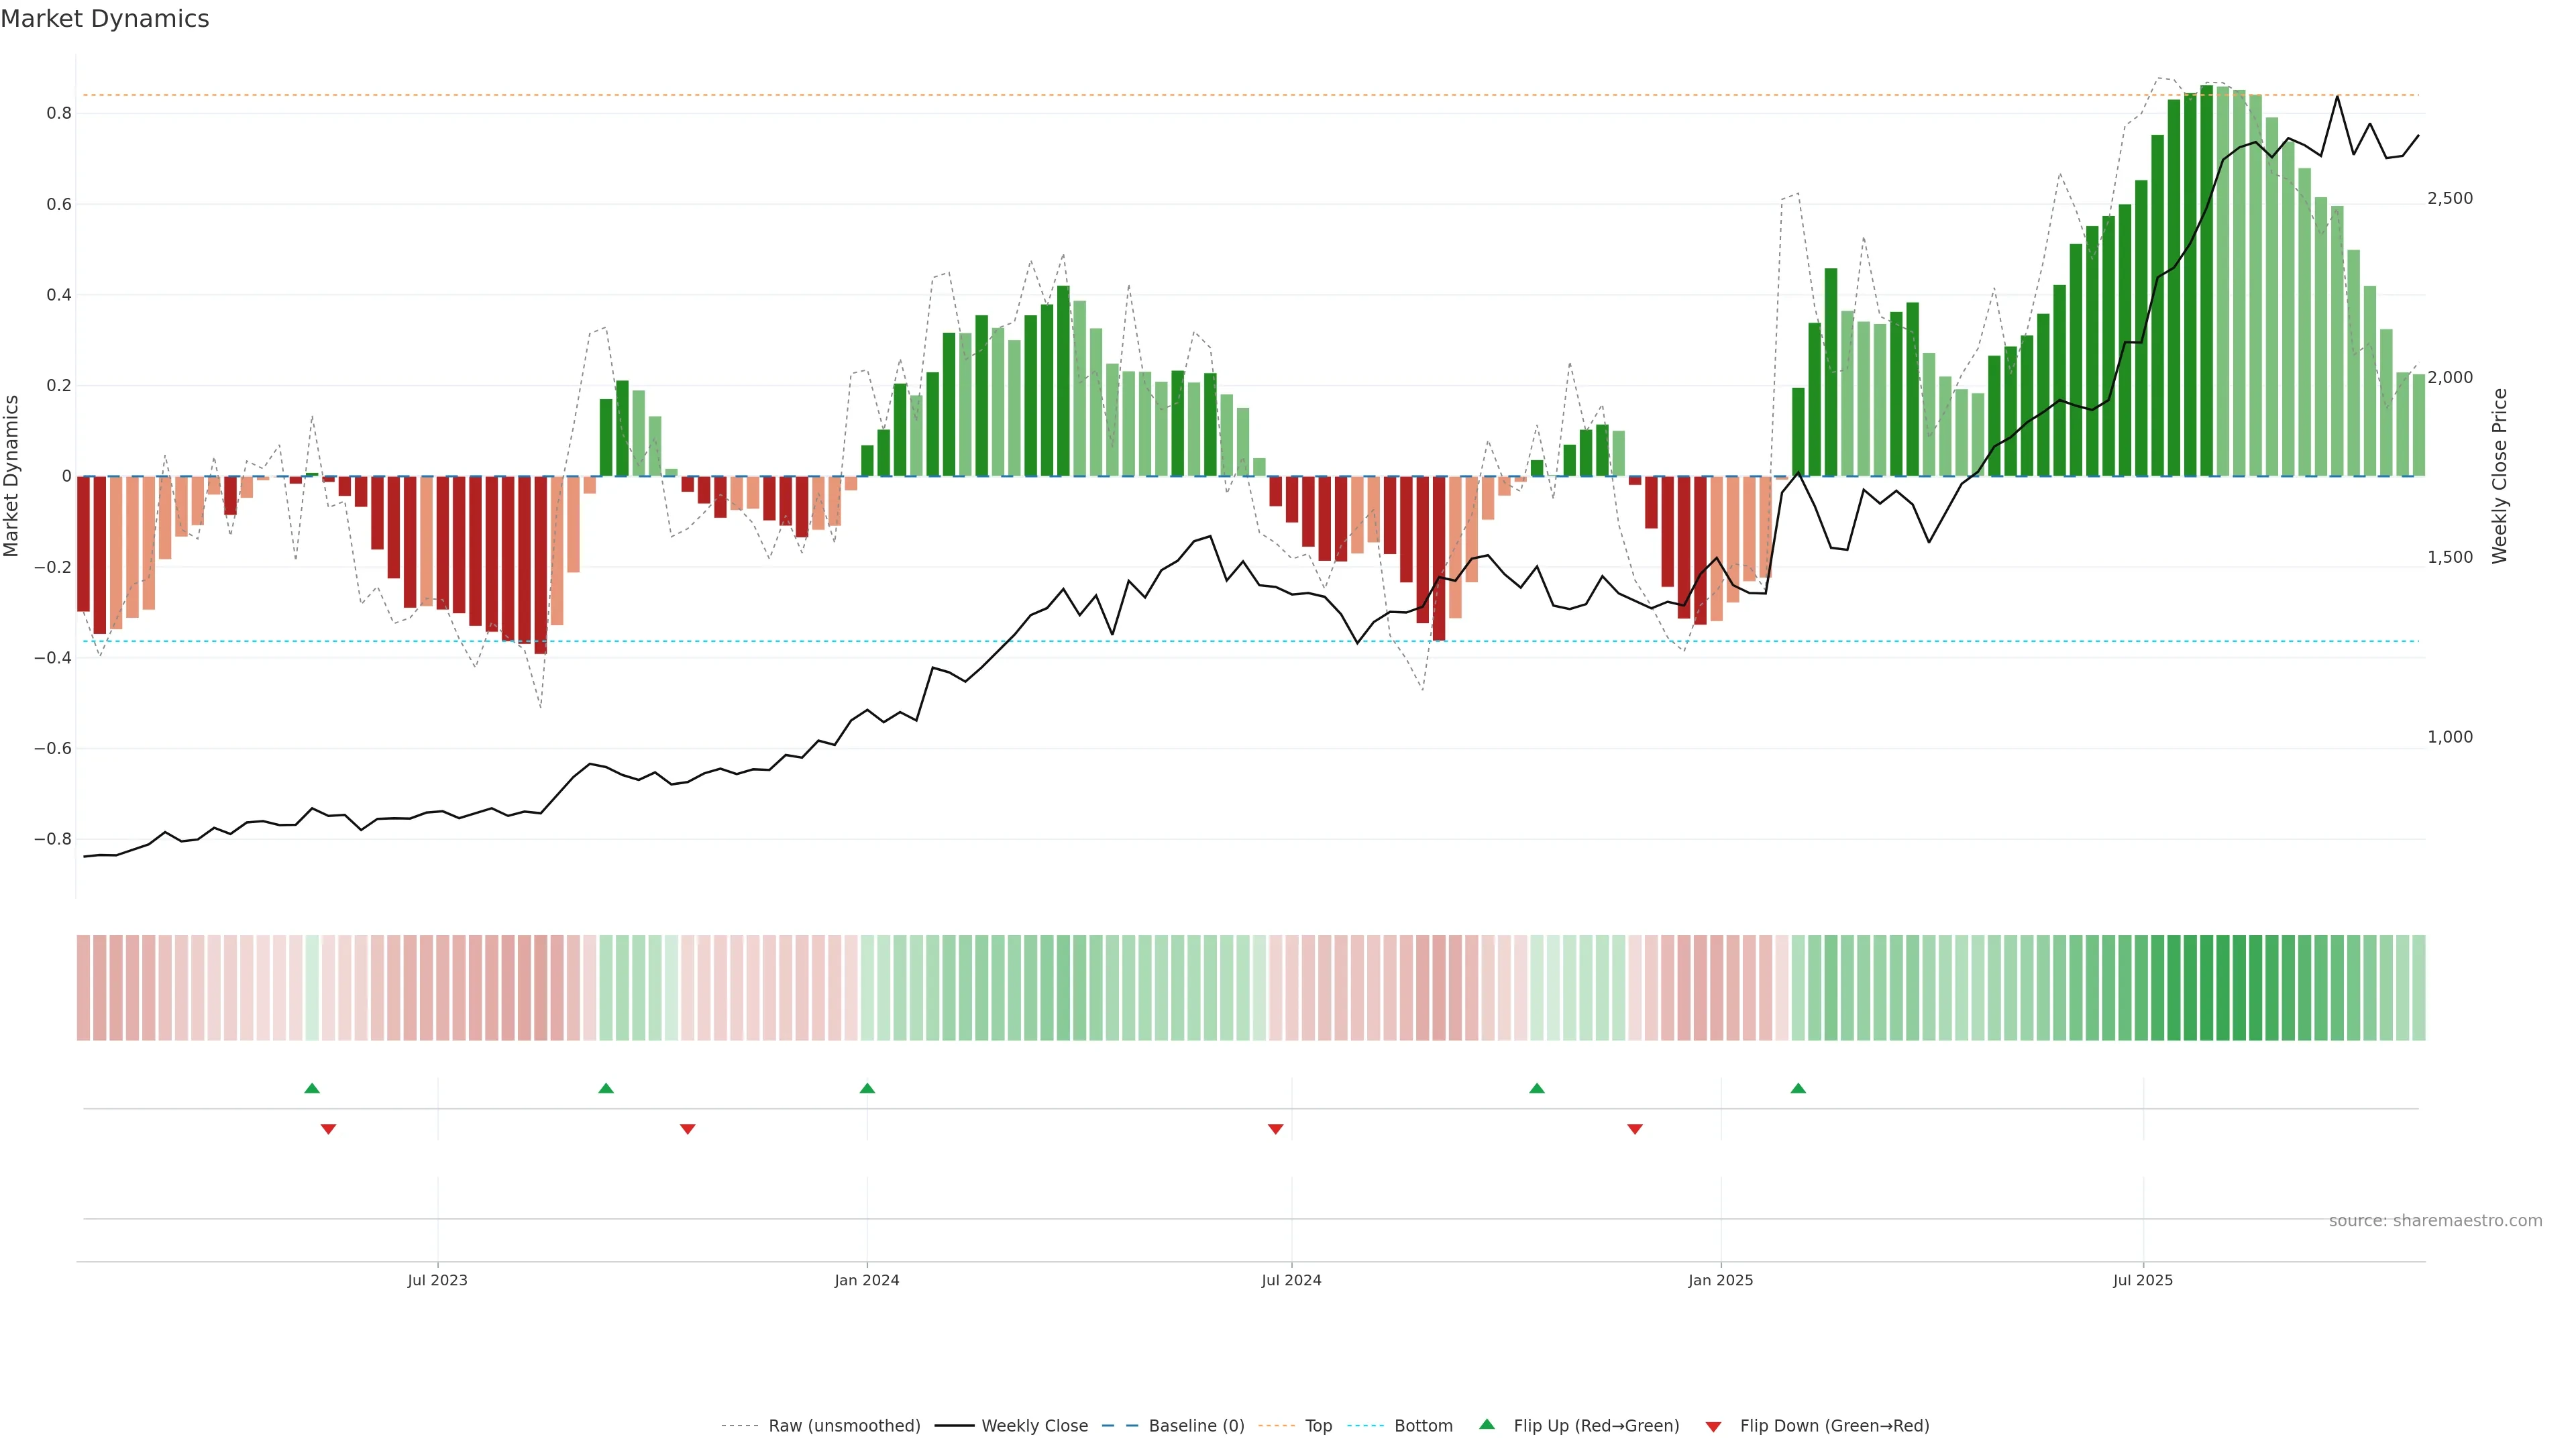Image resolution: width=2576 pixels, height=1449 pixels.
Task: Click the first red flip-down marker before Jul 2023
Action: point(328,1129)
